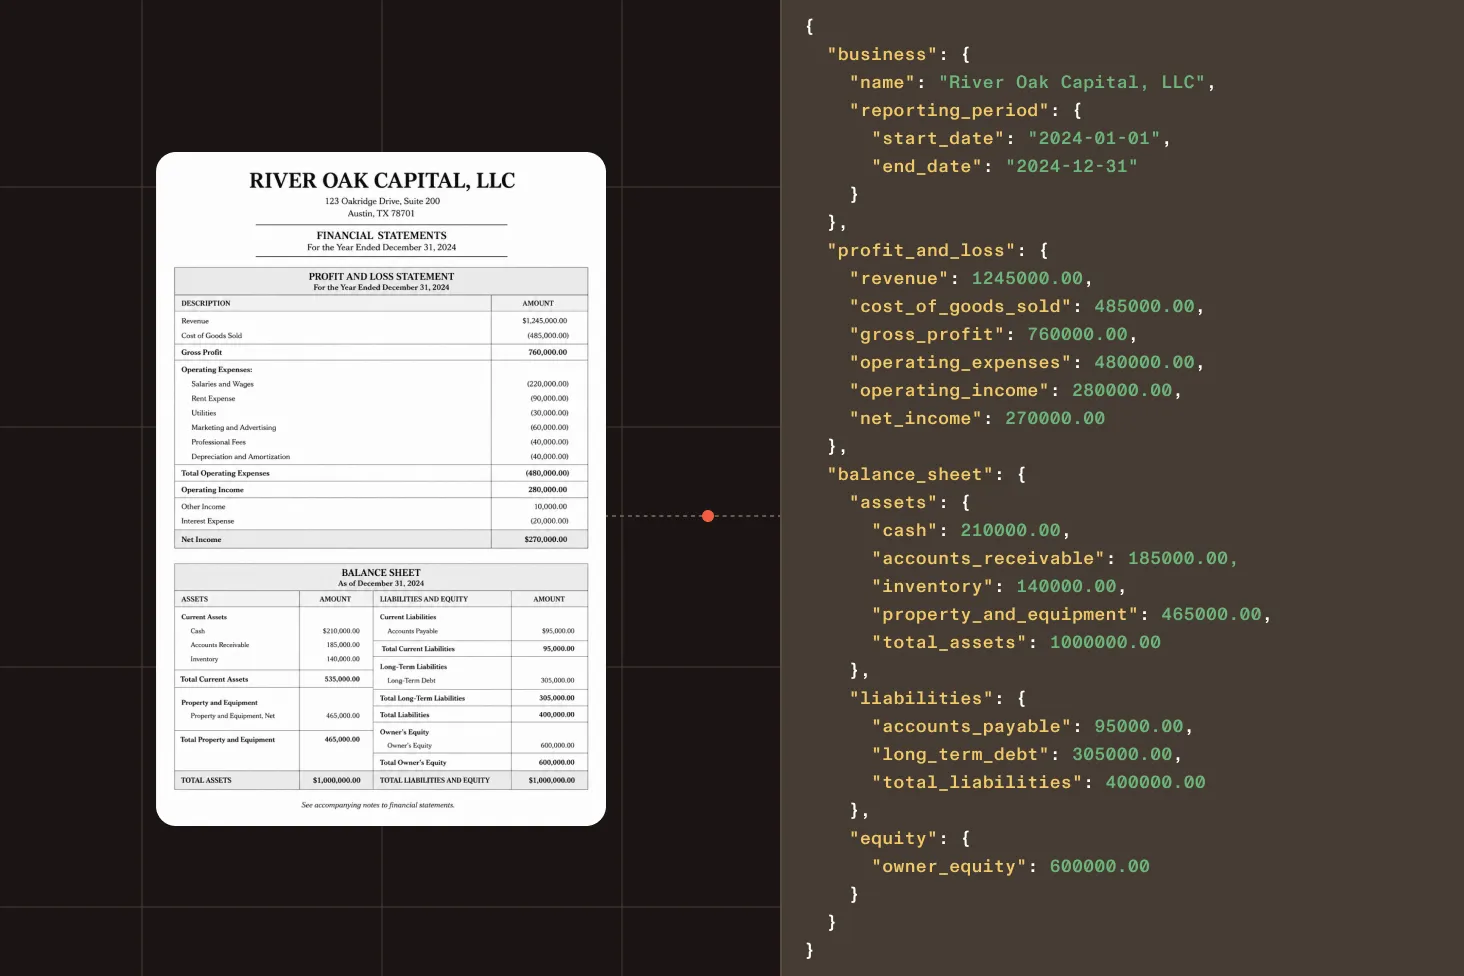Click the 'Accounts Receivable' row in the balance sheet
The width and height of the screenshot is (1464, 976).
[220, 645]
